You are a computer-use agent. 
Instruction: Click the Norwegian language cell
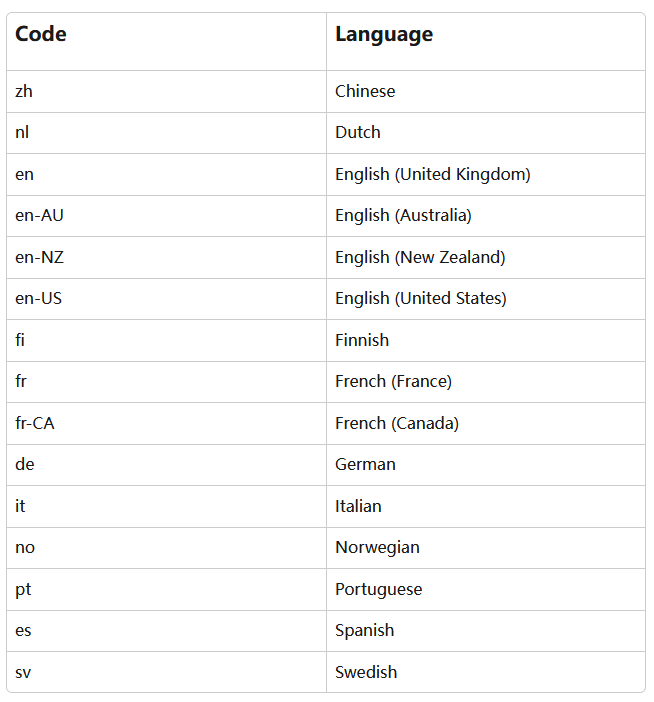click(377, 547)
